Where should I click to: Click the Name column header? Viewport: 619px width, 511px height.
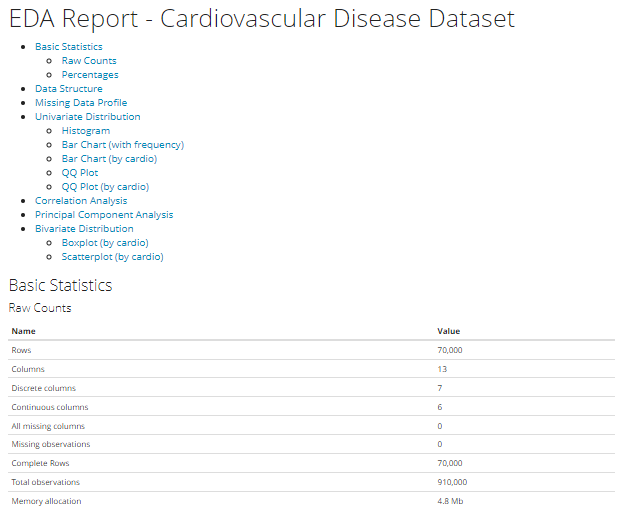click(x=23, y=331)
